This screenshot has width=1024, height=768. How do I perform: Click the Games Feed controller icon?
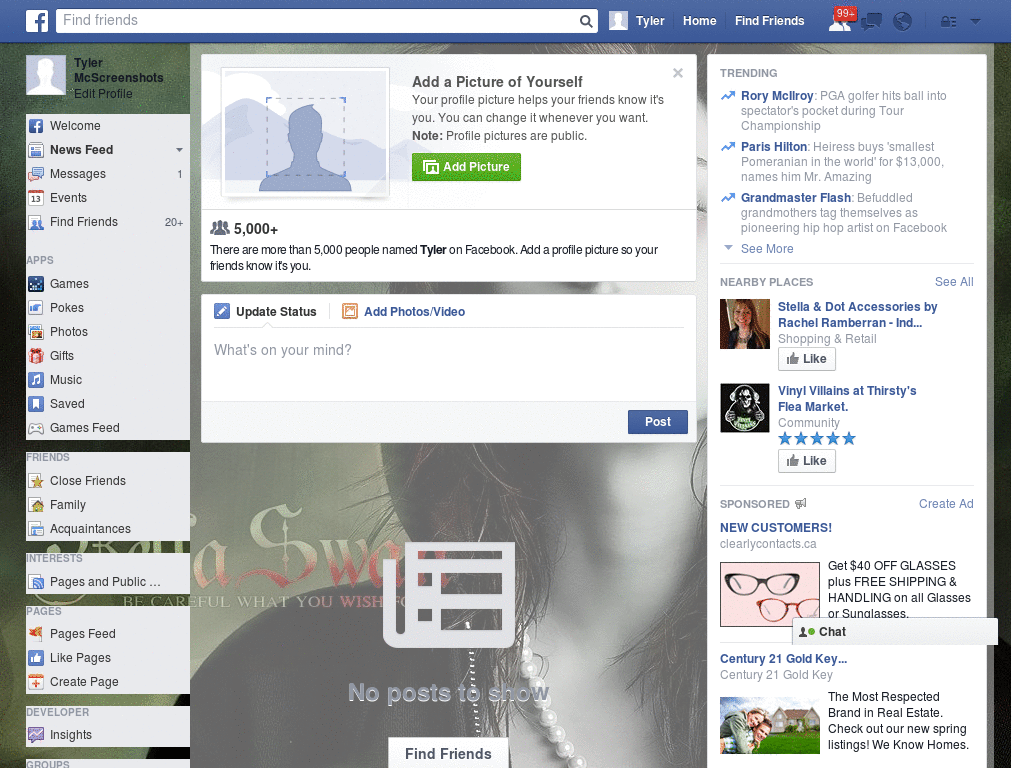tap(36, 428)
